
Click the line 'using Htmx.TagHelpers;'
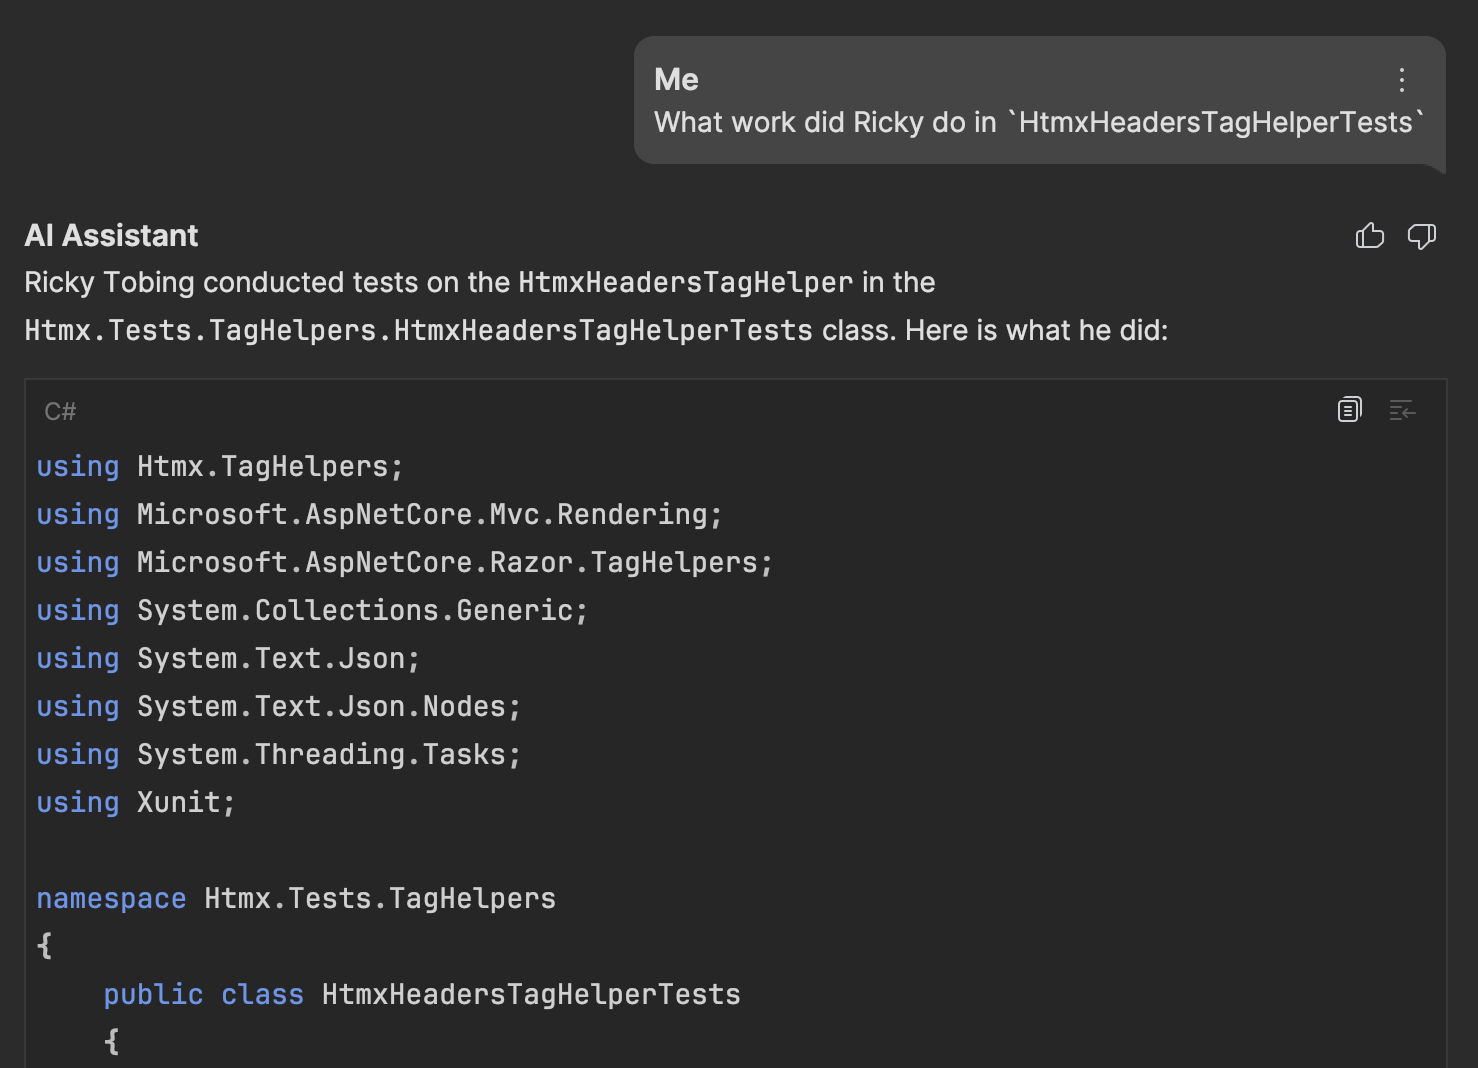(220, 467)
